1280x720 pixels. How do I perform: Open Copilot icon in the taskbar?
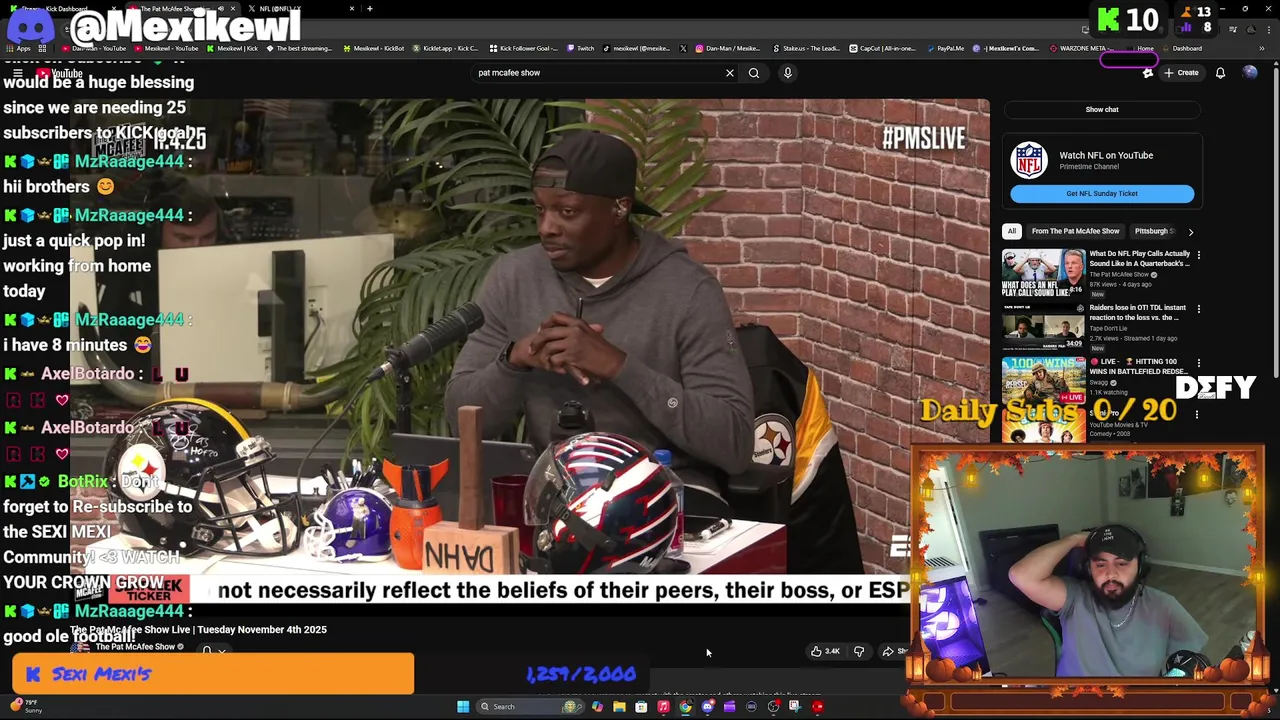597,707
